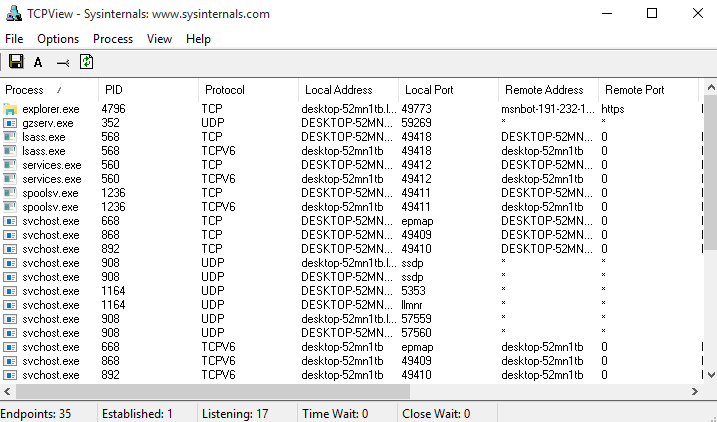Click the horizontal scrollbar thumb
This screenshot has width=717, height=422.
pyautogui.click(x=213, y=391)
